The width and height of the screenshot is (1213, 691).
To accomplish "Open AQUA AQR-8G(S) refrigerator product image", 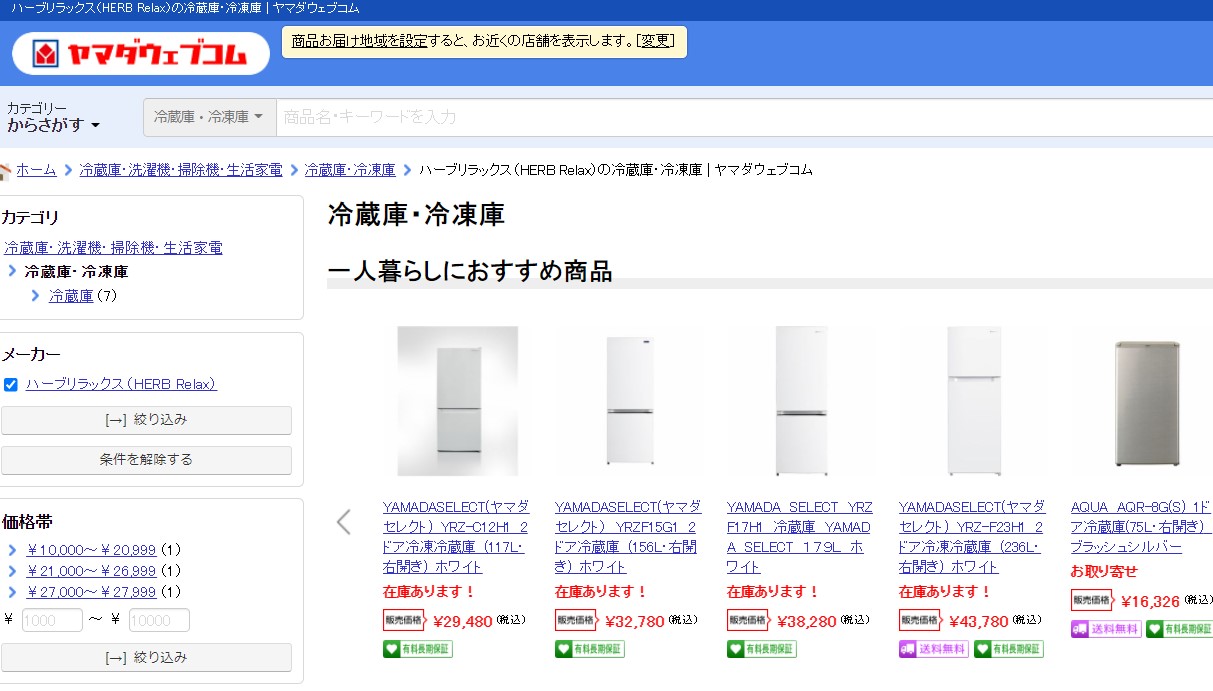I will coord(1146,401).
